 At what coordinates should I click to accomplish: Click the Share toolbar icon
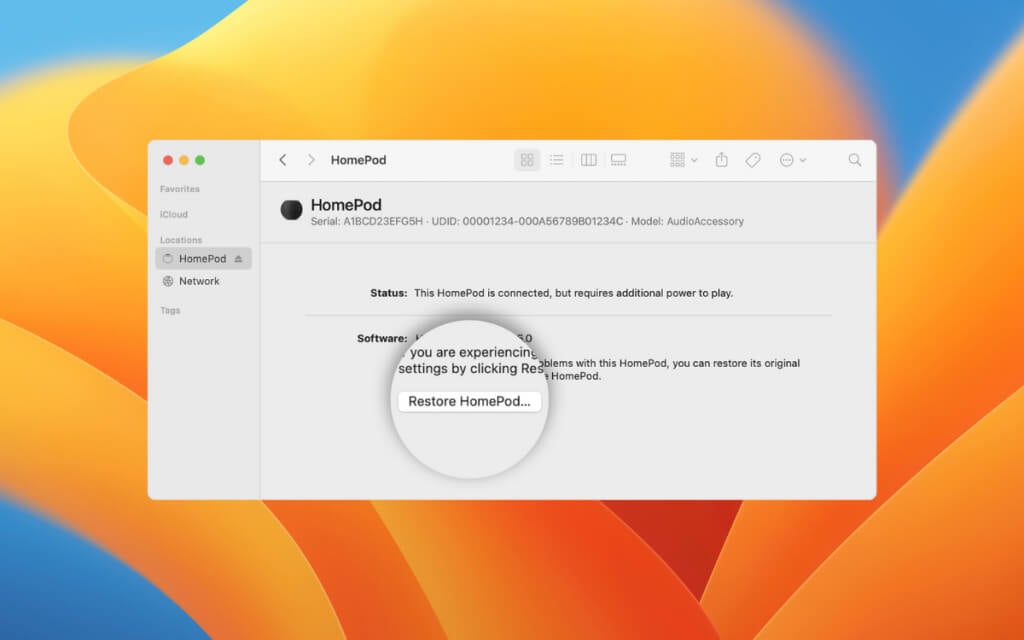click(721, 160)
